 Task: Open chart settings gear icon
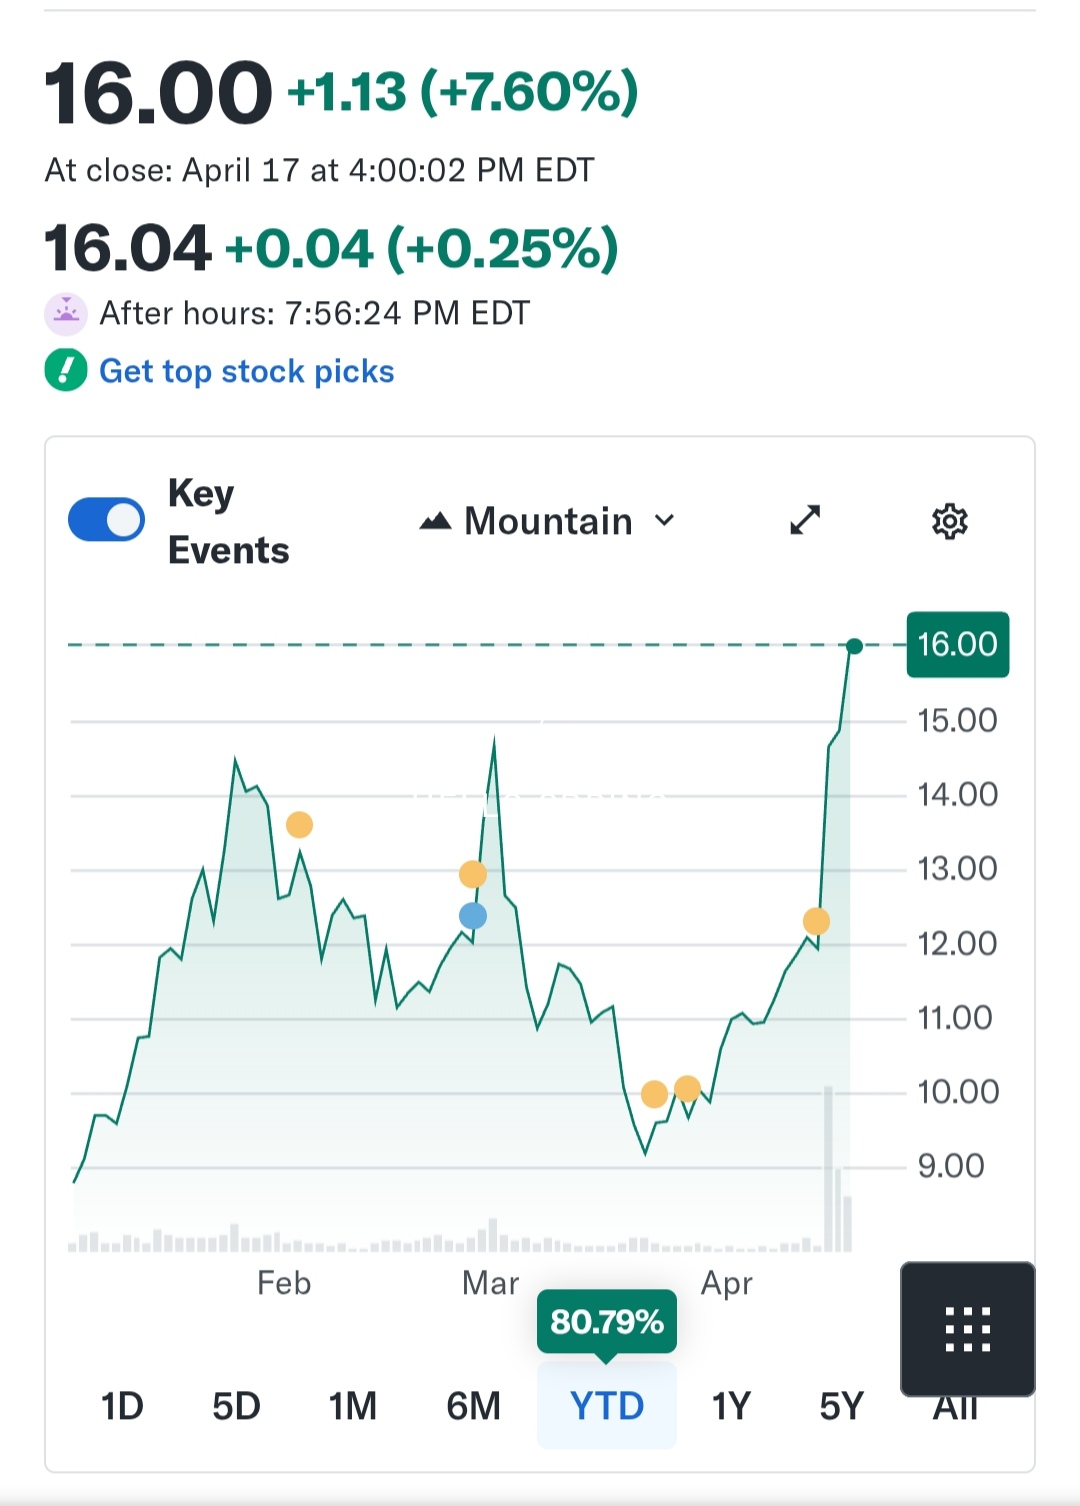[949, 521]
